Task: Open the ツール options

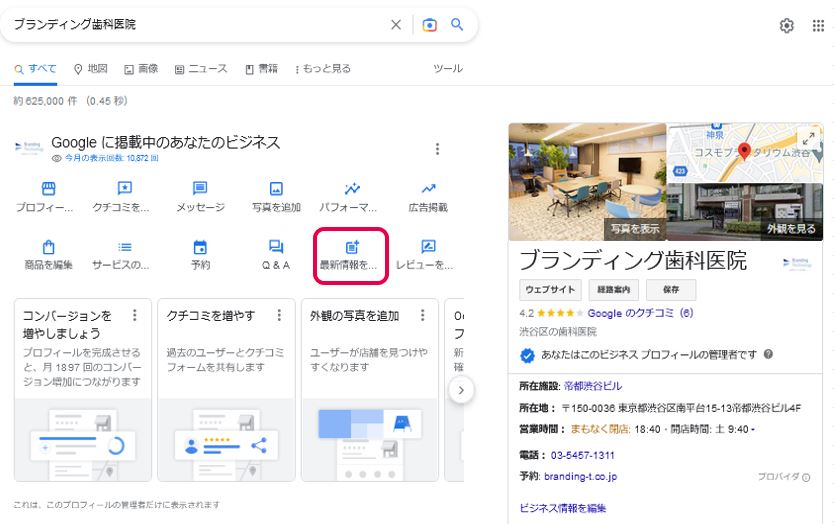Action: 447,69
